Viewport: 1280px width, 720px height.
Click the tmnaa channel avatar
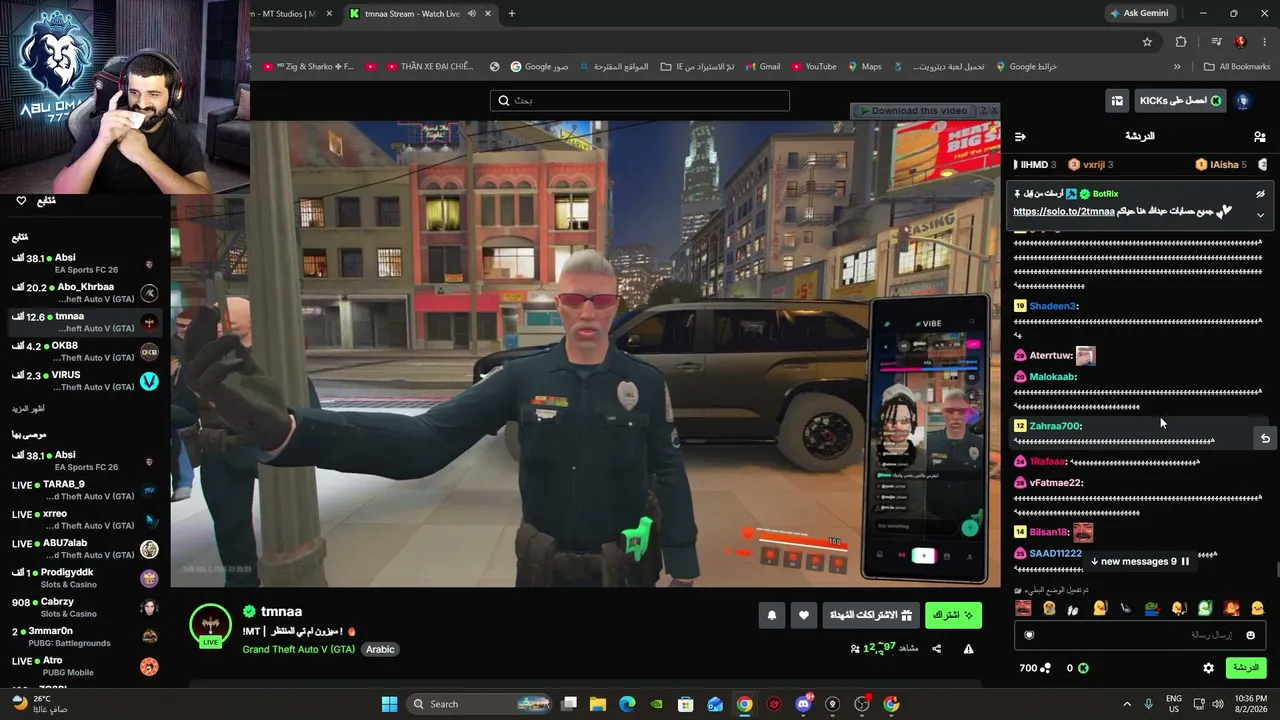point(210,624)
